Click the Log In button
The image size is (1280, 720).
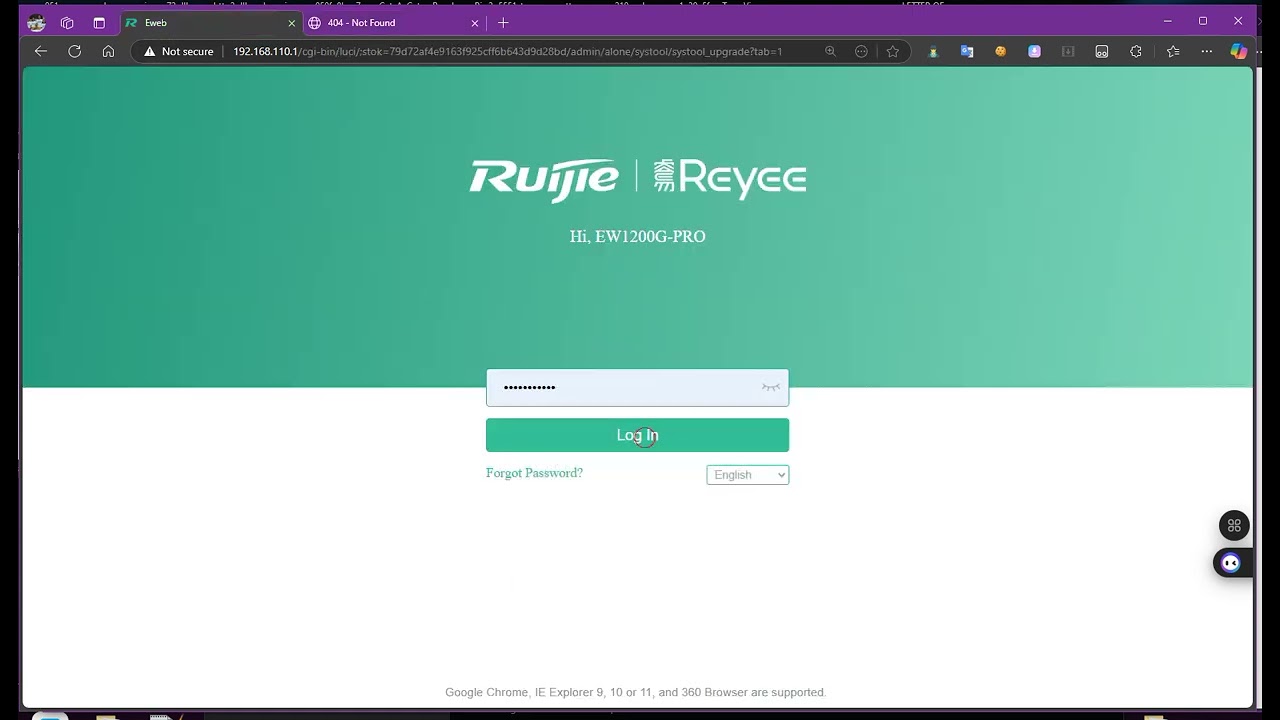(637, 435)
